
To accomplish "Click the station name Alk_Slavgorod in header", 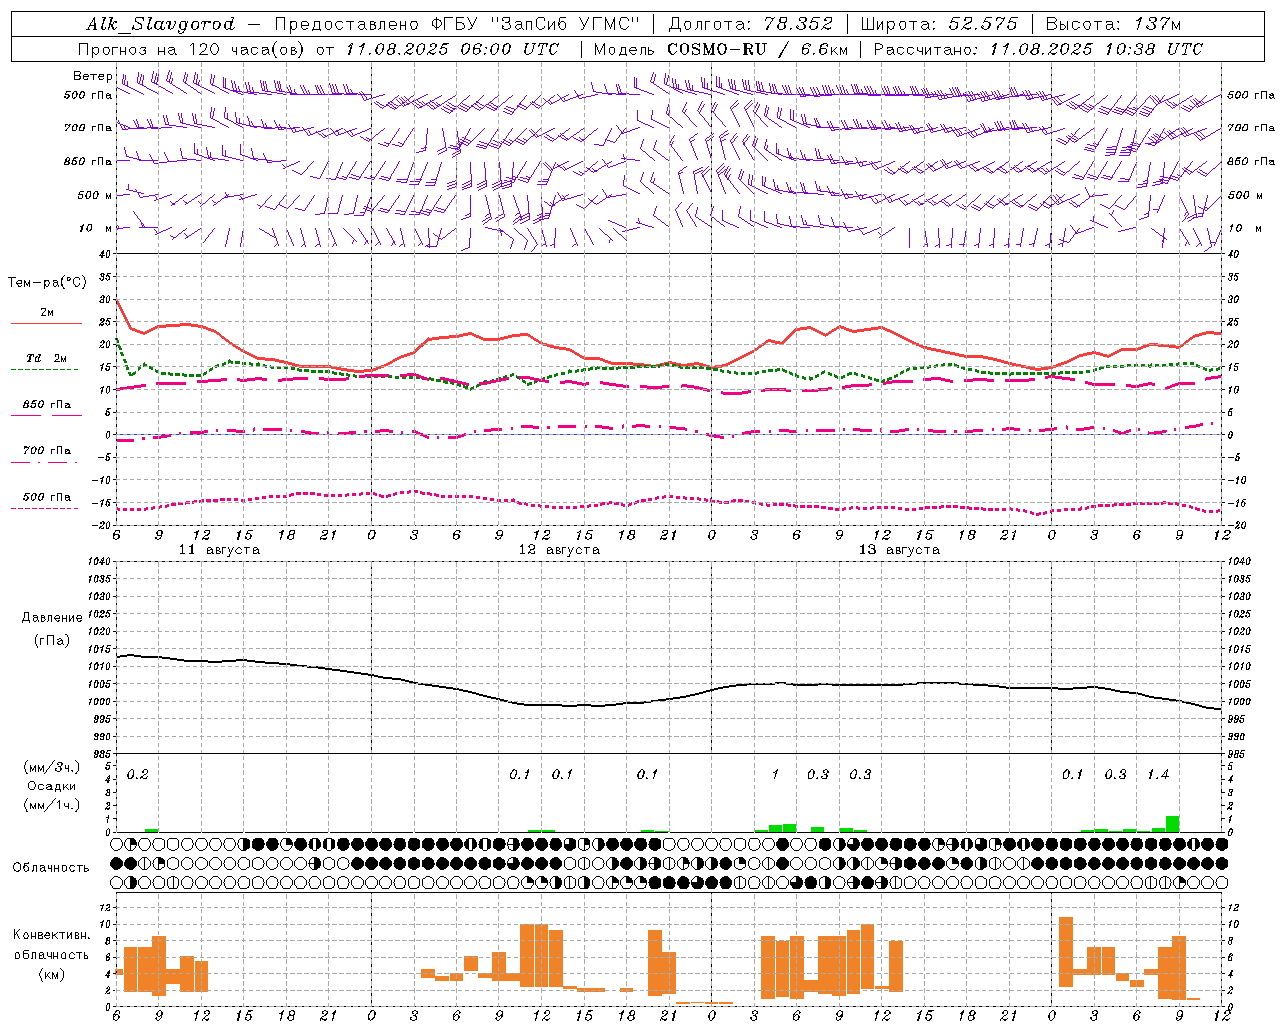I will (x=160, y=24).
